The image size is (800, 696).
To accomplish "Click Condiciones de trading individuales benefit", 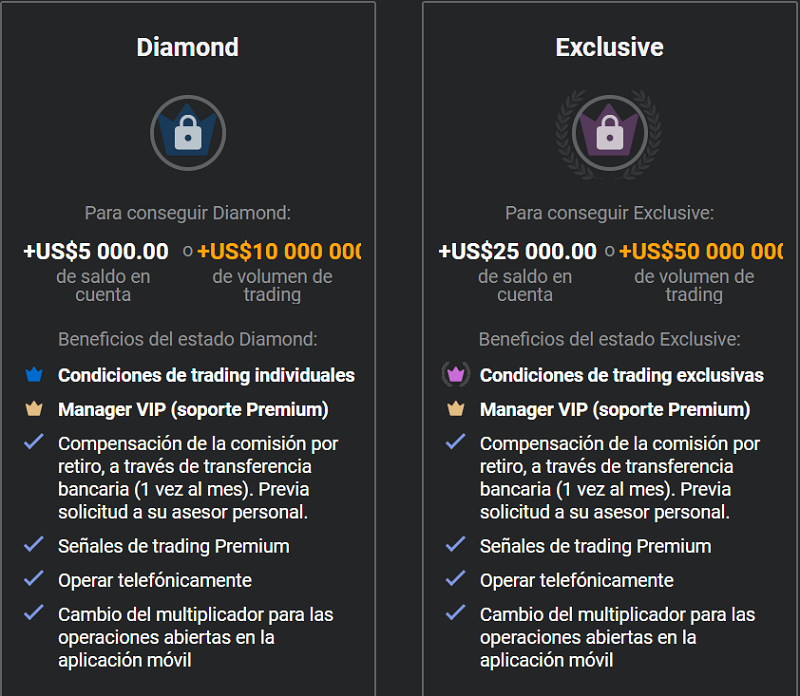I will [x=206, y=376].
